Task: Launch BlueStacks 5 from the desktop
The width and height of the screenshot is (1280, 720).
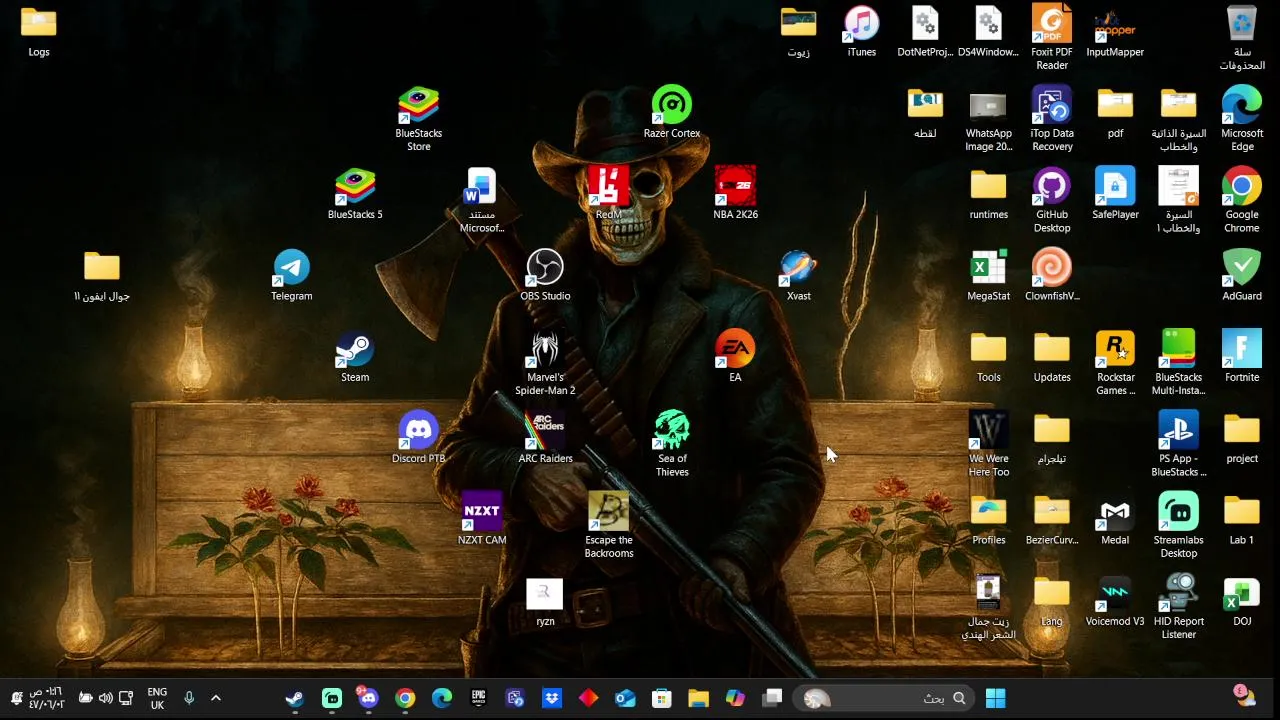Action: click(355, 194)
